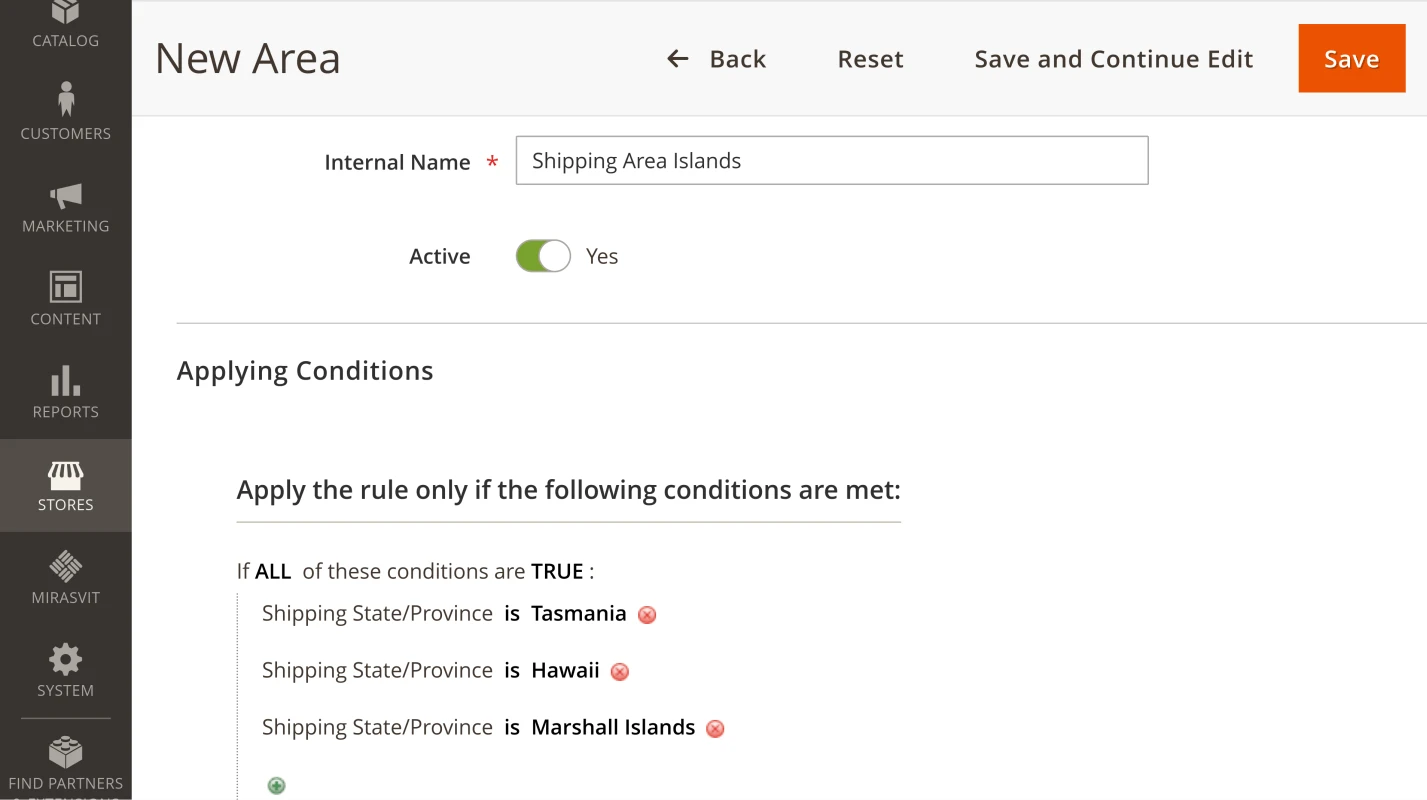Open the Content layout icon
The width and height of the screenshot is (1427, 800).
click(x=65, y=287)
